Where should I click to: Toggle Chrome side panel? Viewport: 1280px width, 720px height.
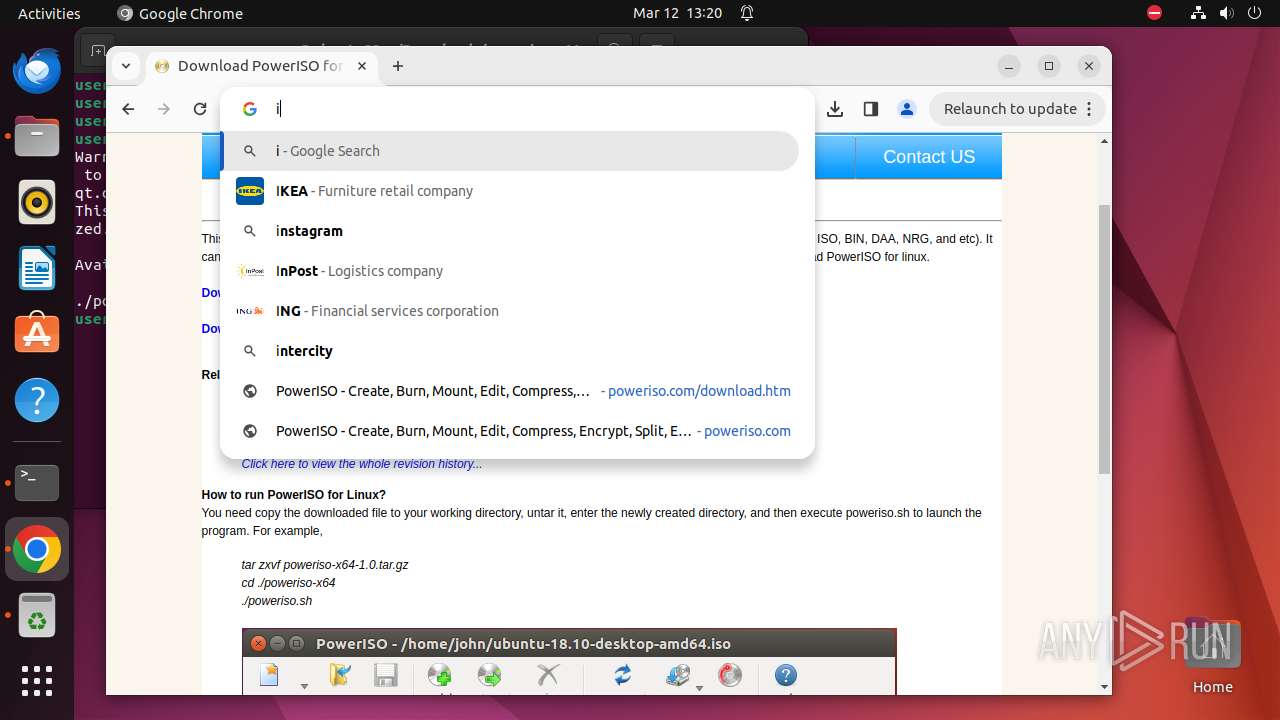[871, 109]
